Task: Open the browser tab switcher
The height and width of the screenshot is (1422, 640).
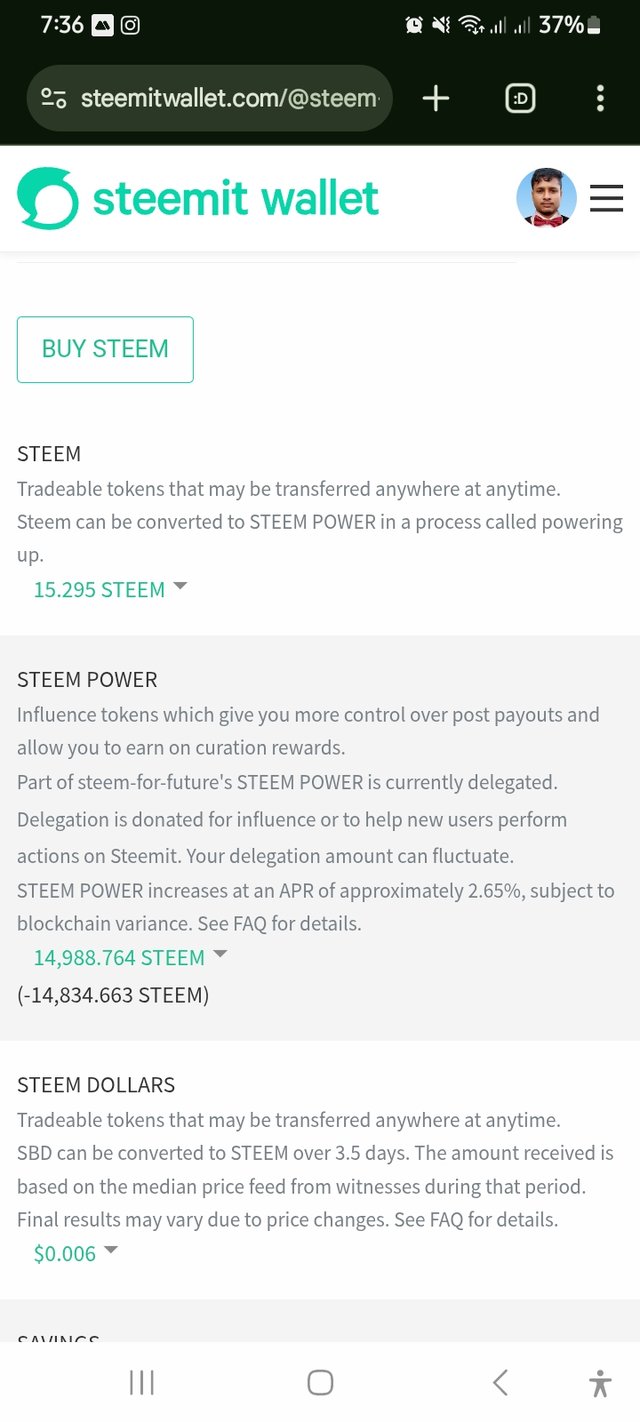Action: click(x=520, y=98)
